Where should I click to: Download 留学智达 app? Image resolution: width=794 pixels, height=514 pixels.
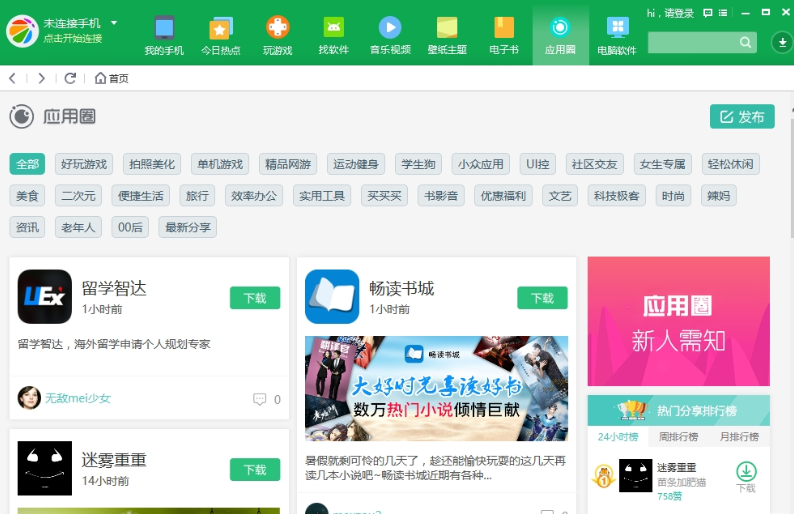255,298
